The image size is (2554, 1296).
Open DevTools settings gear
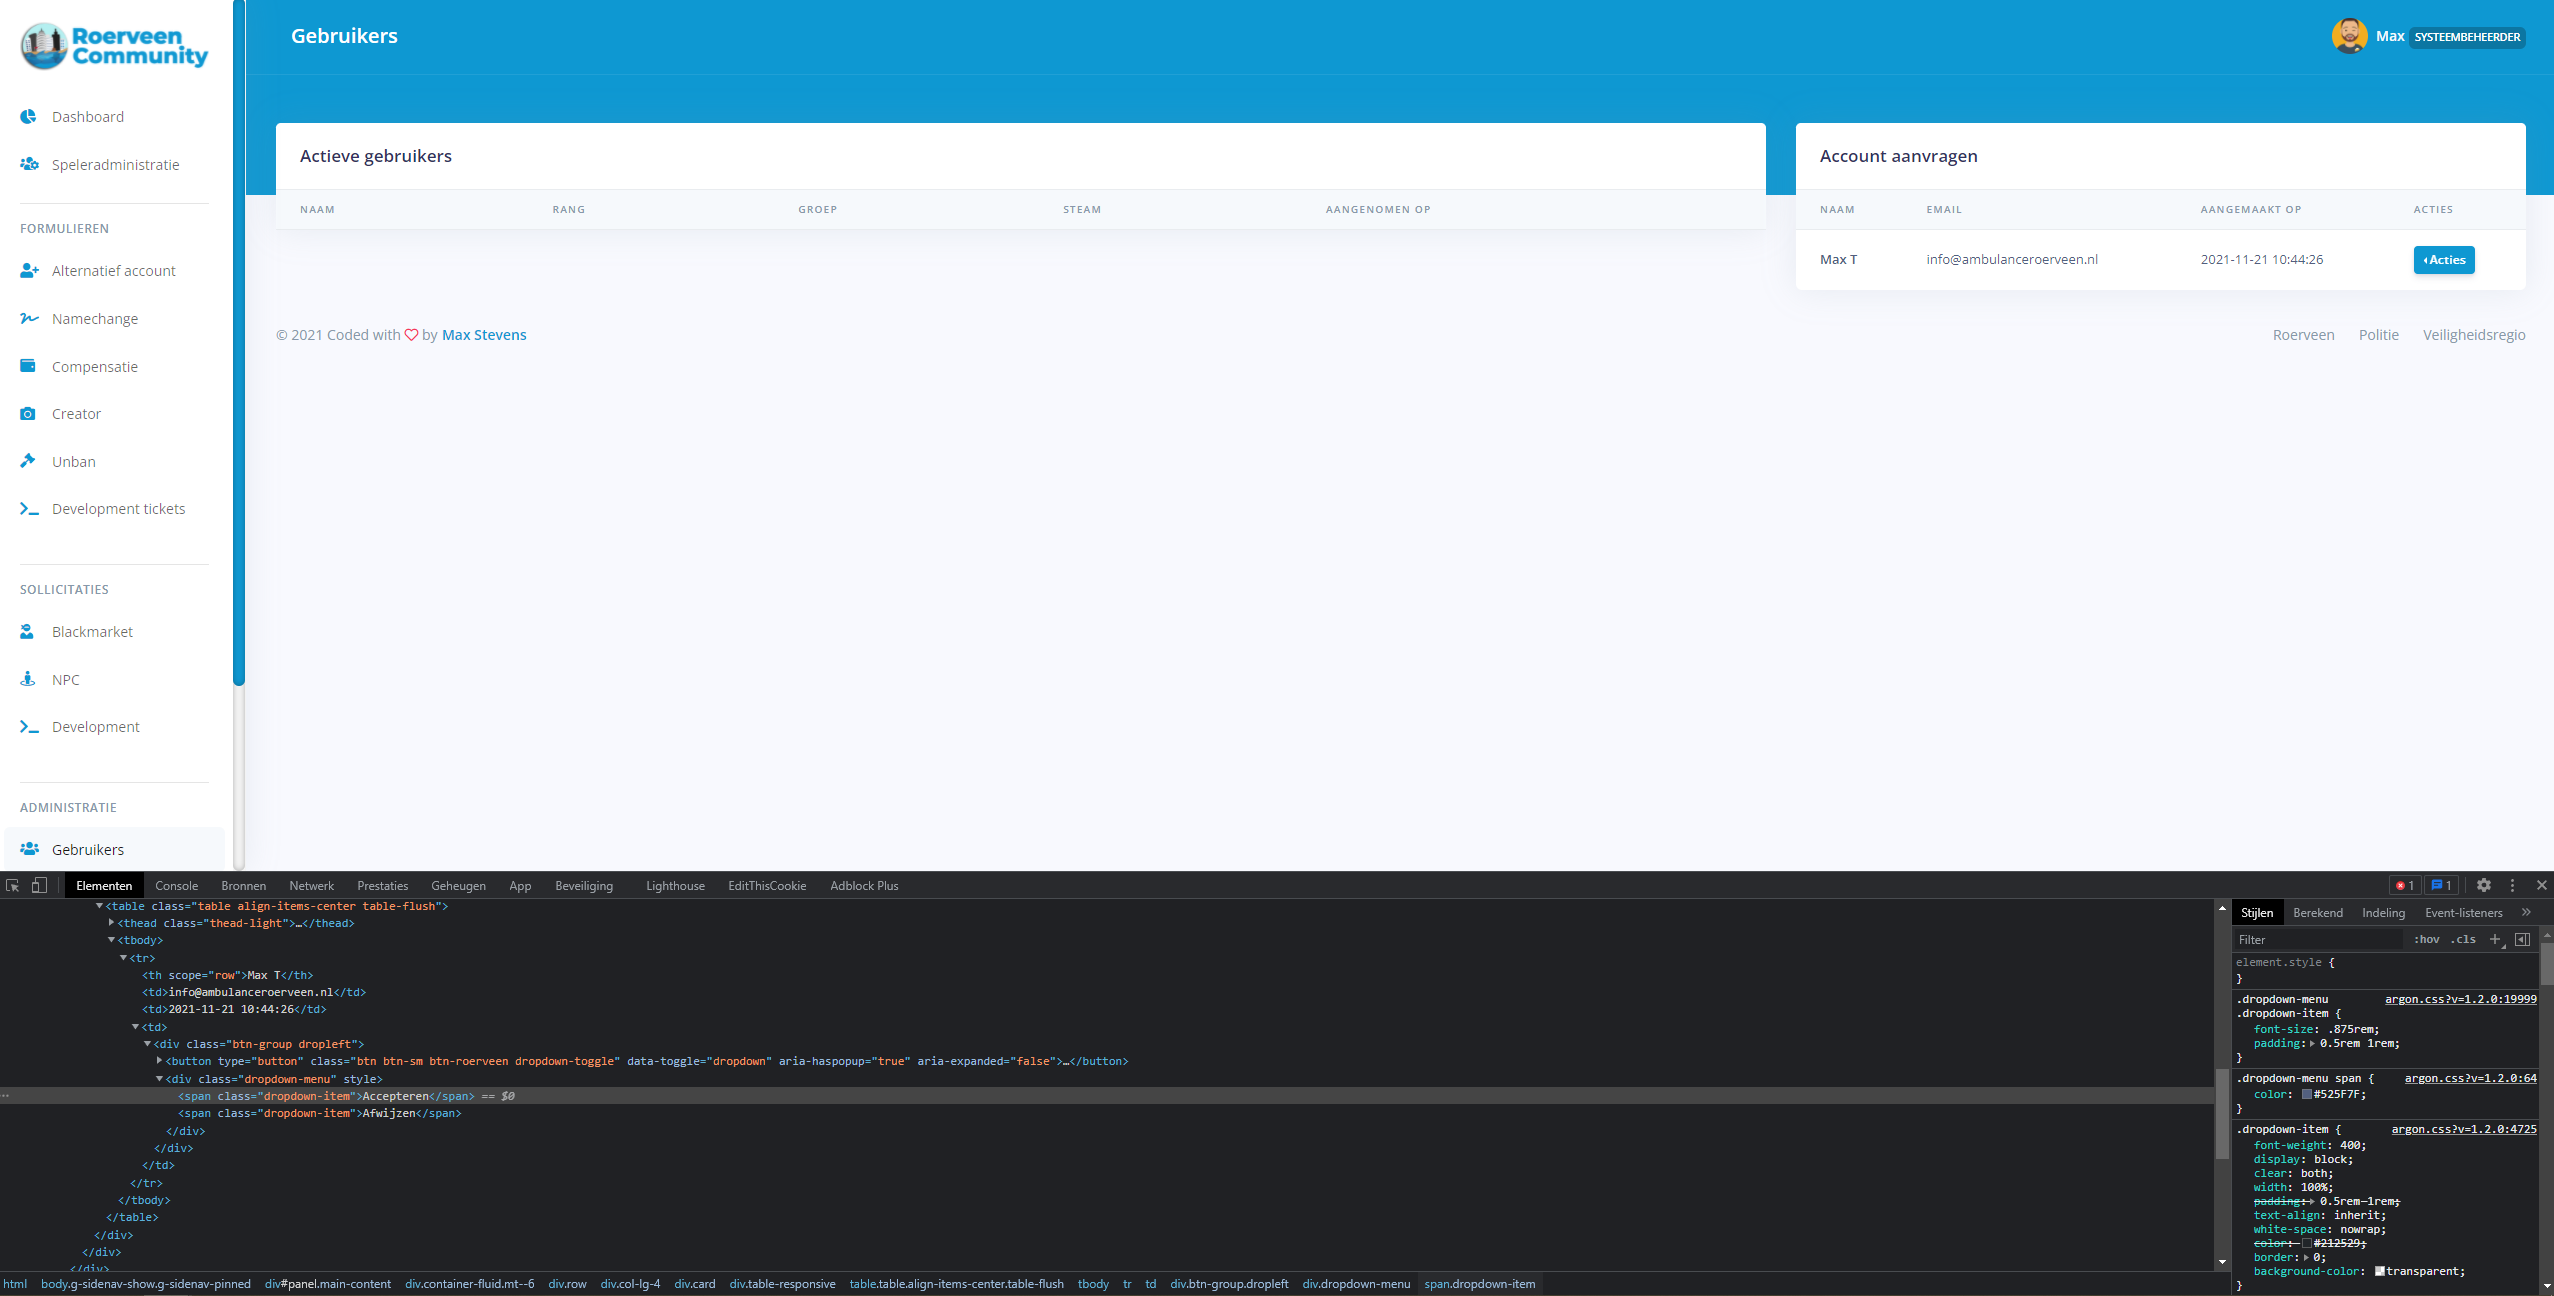tap(2483, 885)
